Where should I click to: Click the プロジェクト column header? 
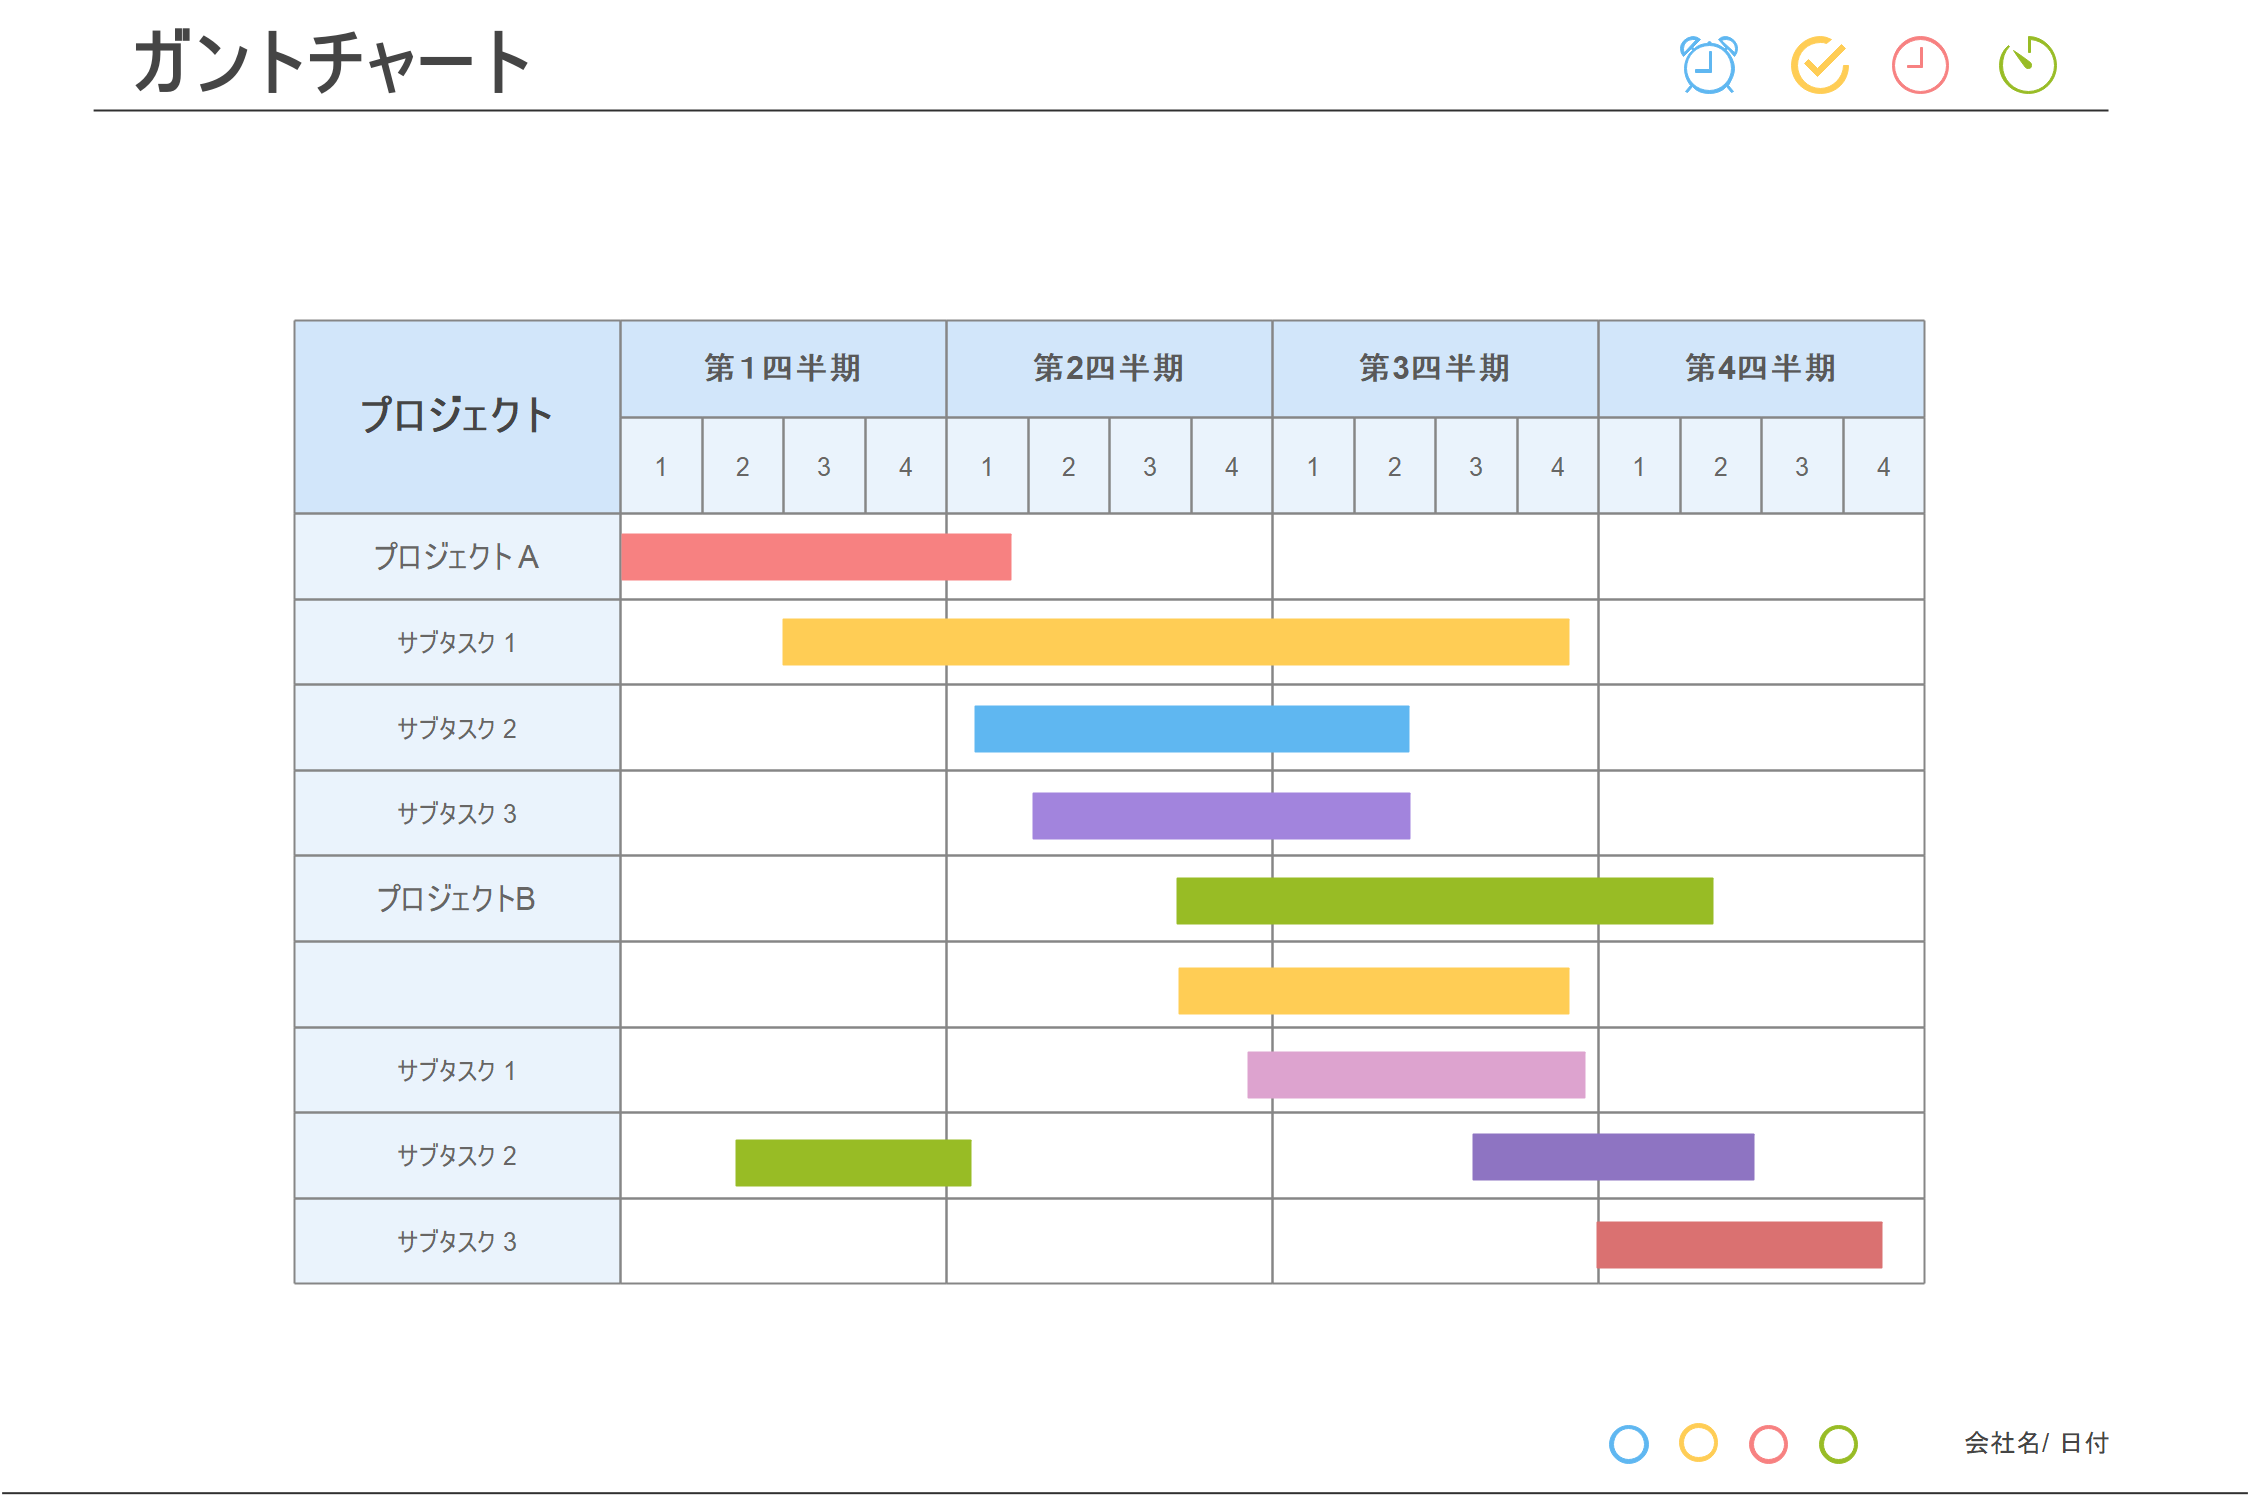pyautogui.click(x=457, y=416)
